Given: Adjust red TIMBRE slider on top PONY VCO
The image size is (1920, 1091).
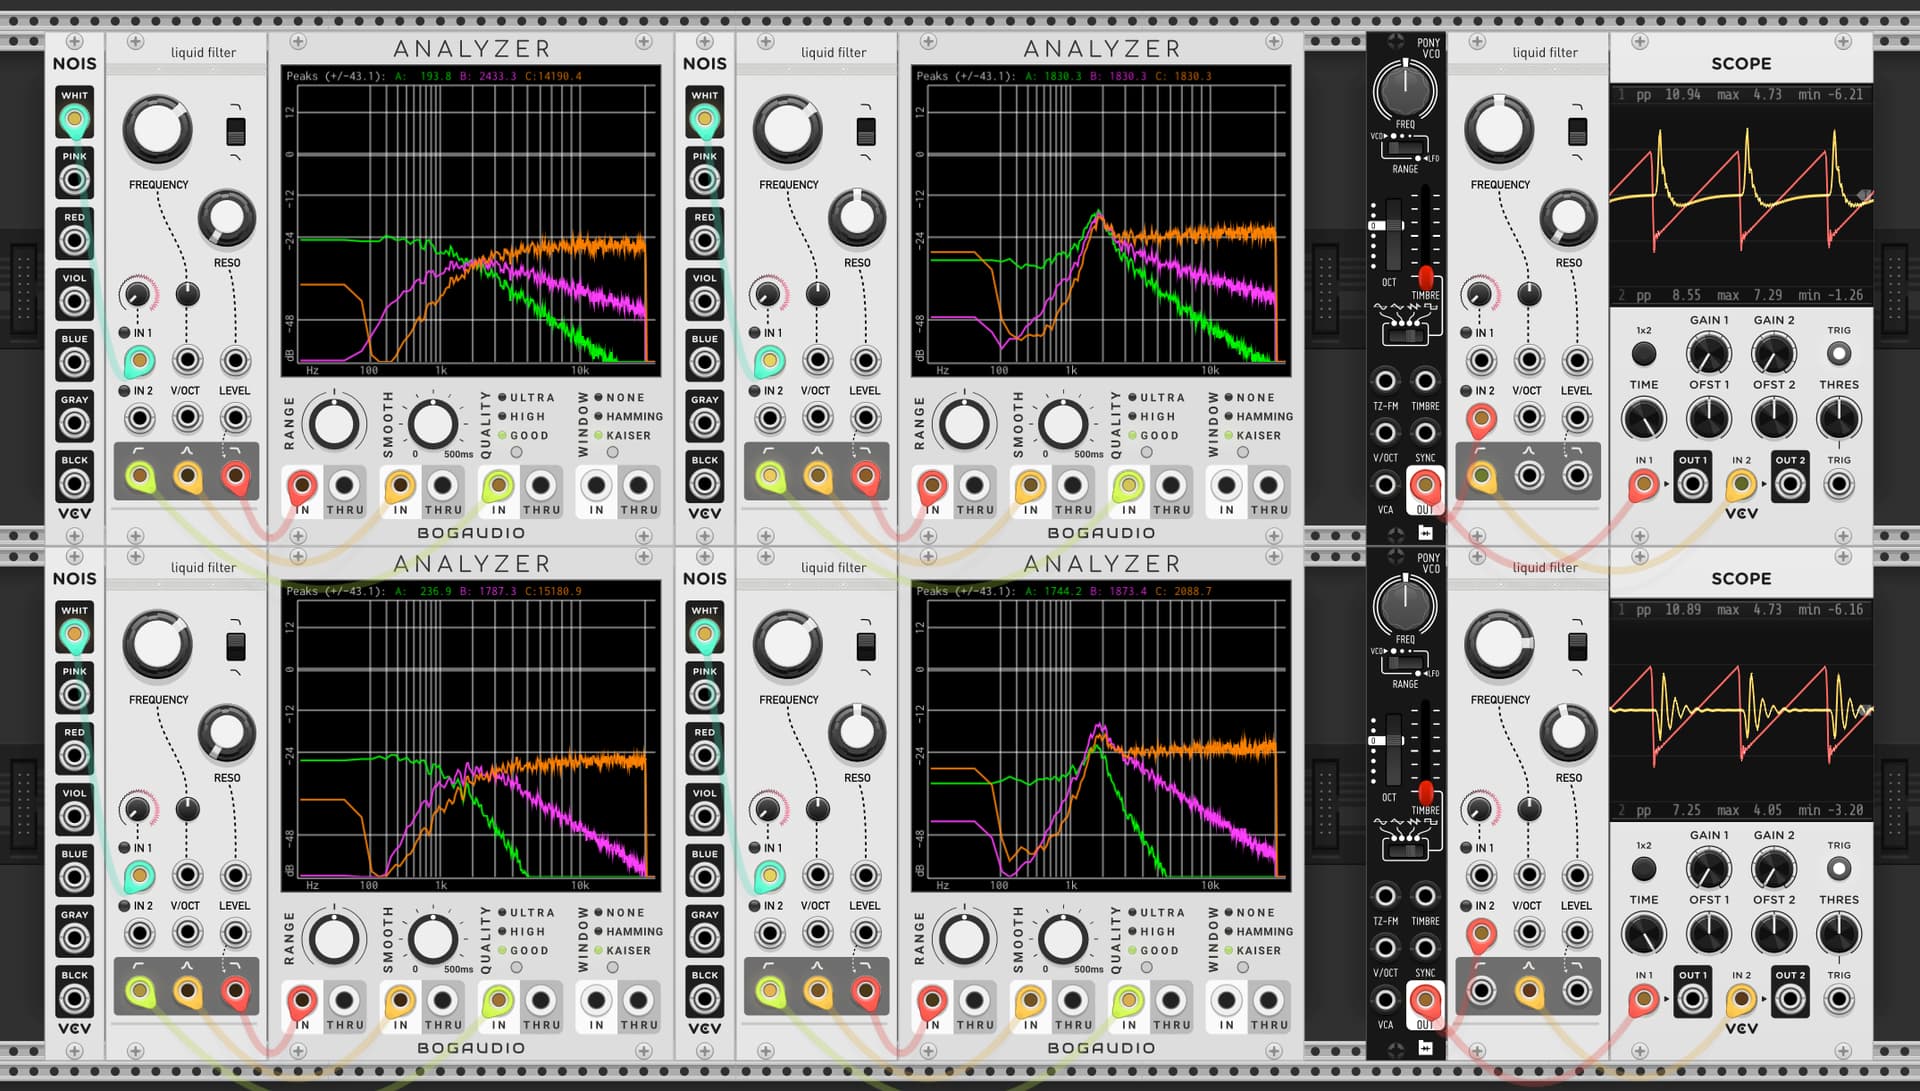Looking at the screenshot, I should 1426,276.
